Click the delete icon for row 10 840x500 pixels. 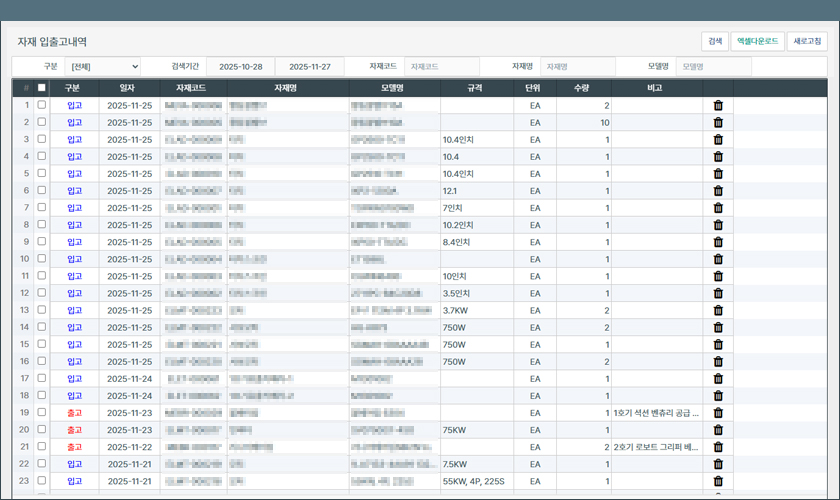click(x=718, y=259)
